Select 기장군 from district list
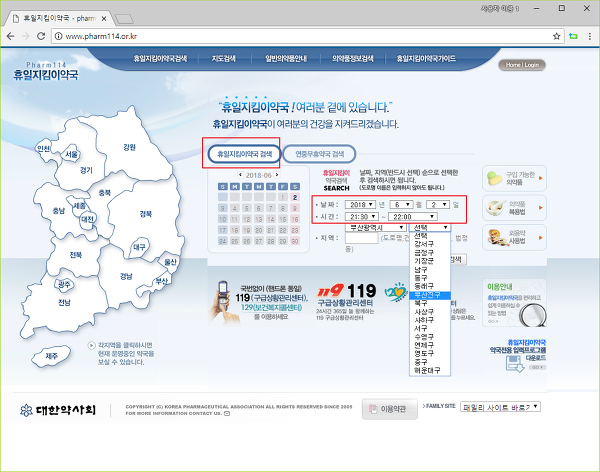600x472 pixels. tap(430, 261)
